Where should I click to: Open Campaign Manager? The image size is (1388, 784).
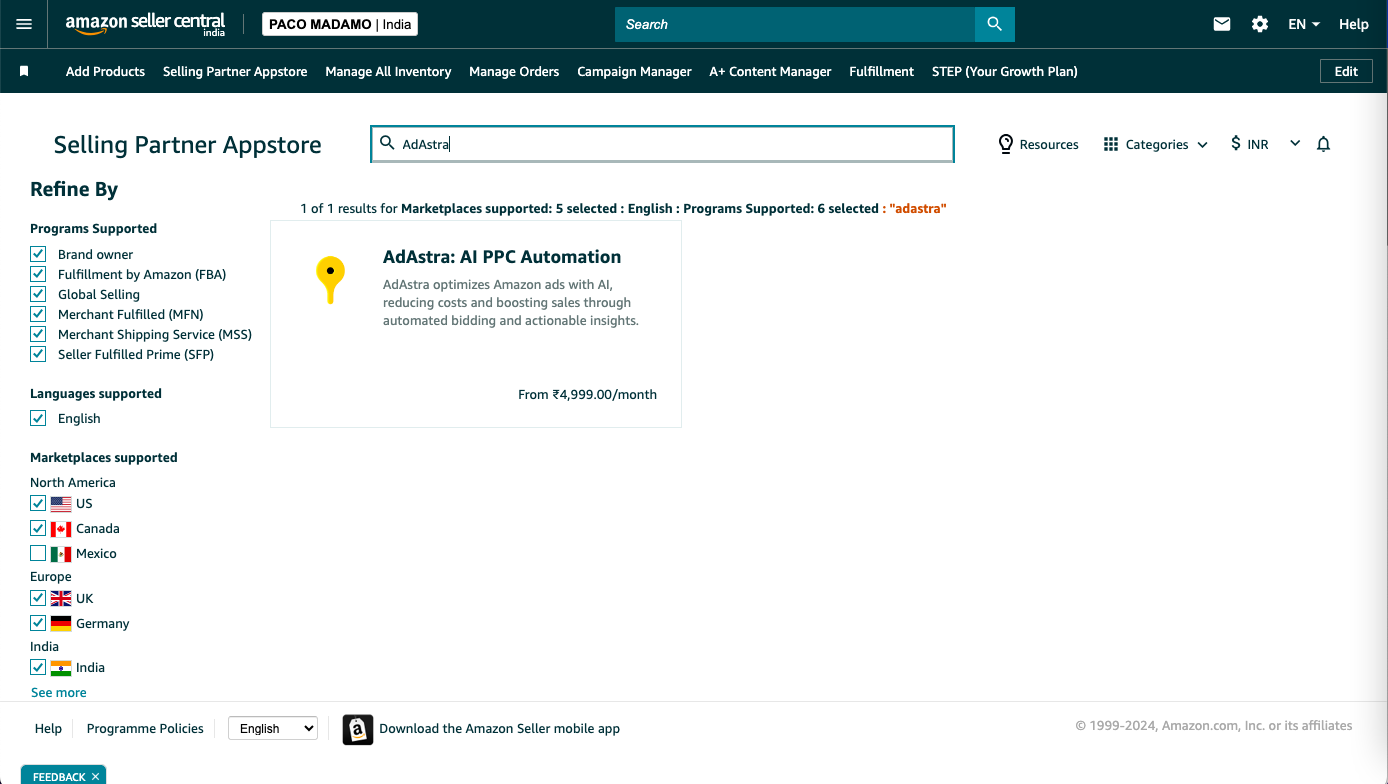tap(634, 71)
